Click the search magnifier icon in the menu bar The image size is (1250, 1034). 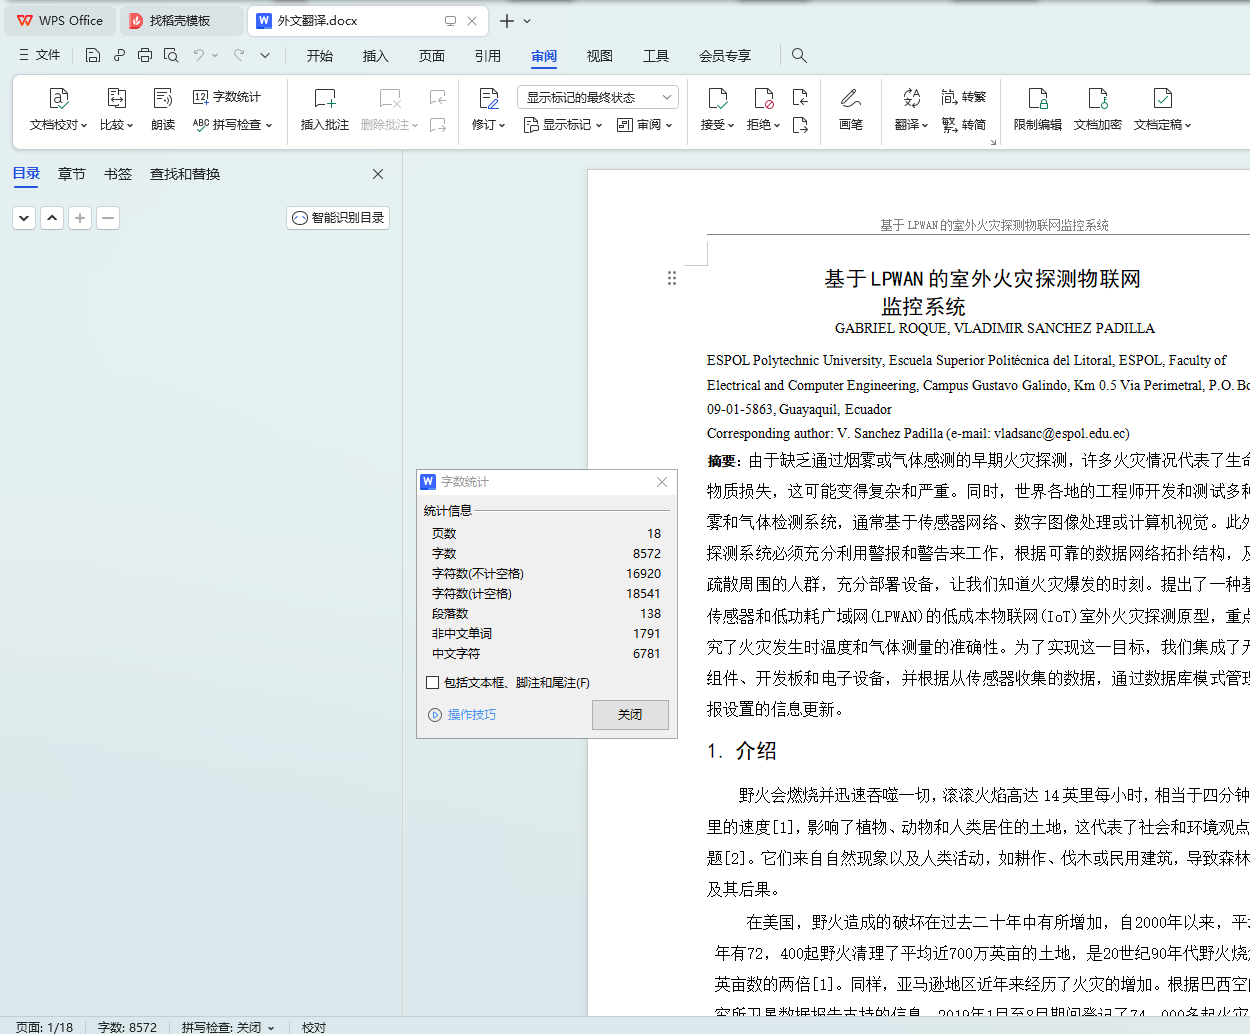pos(799,56)
